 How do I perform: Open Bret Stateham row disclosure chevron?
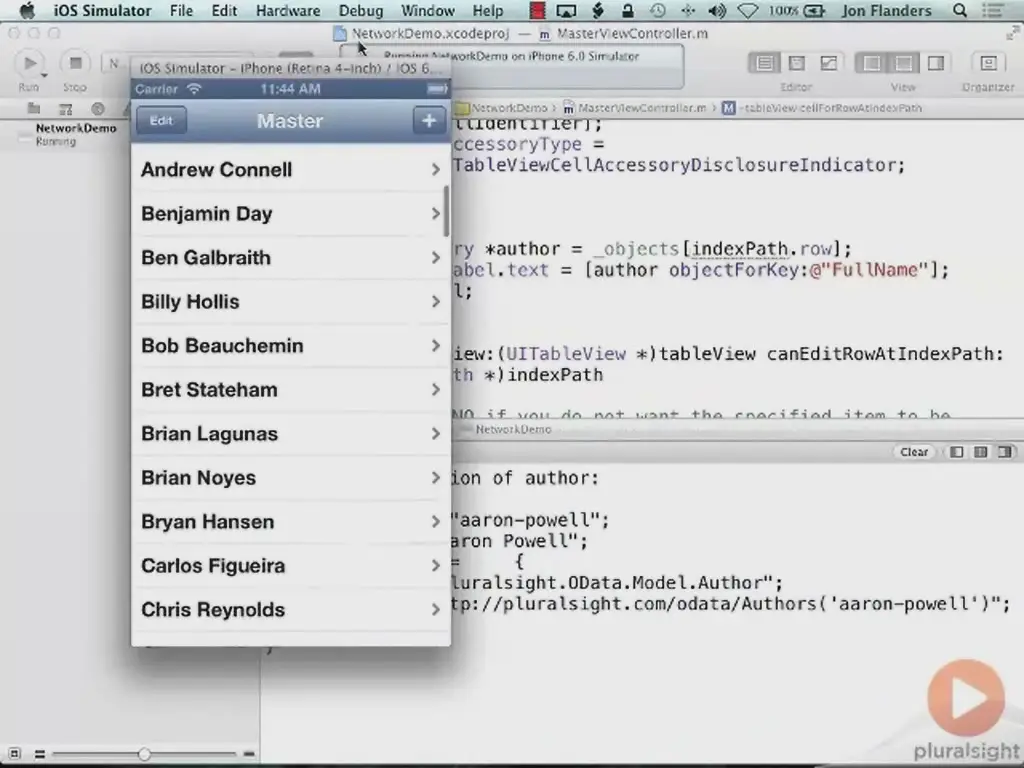pos(436,389)
